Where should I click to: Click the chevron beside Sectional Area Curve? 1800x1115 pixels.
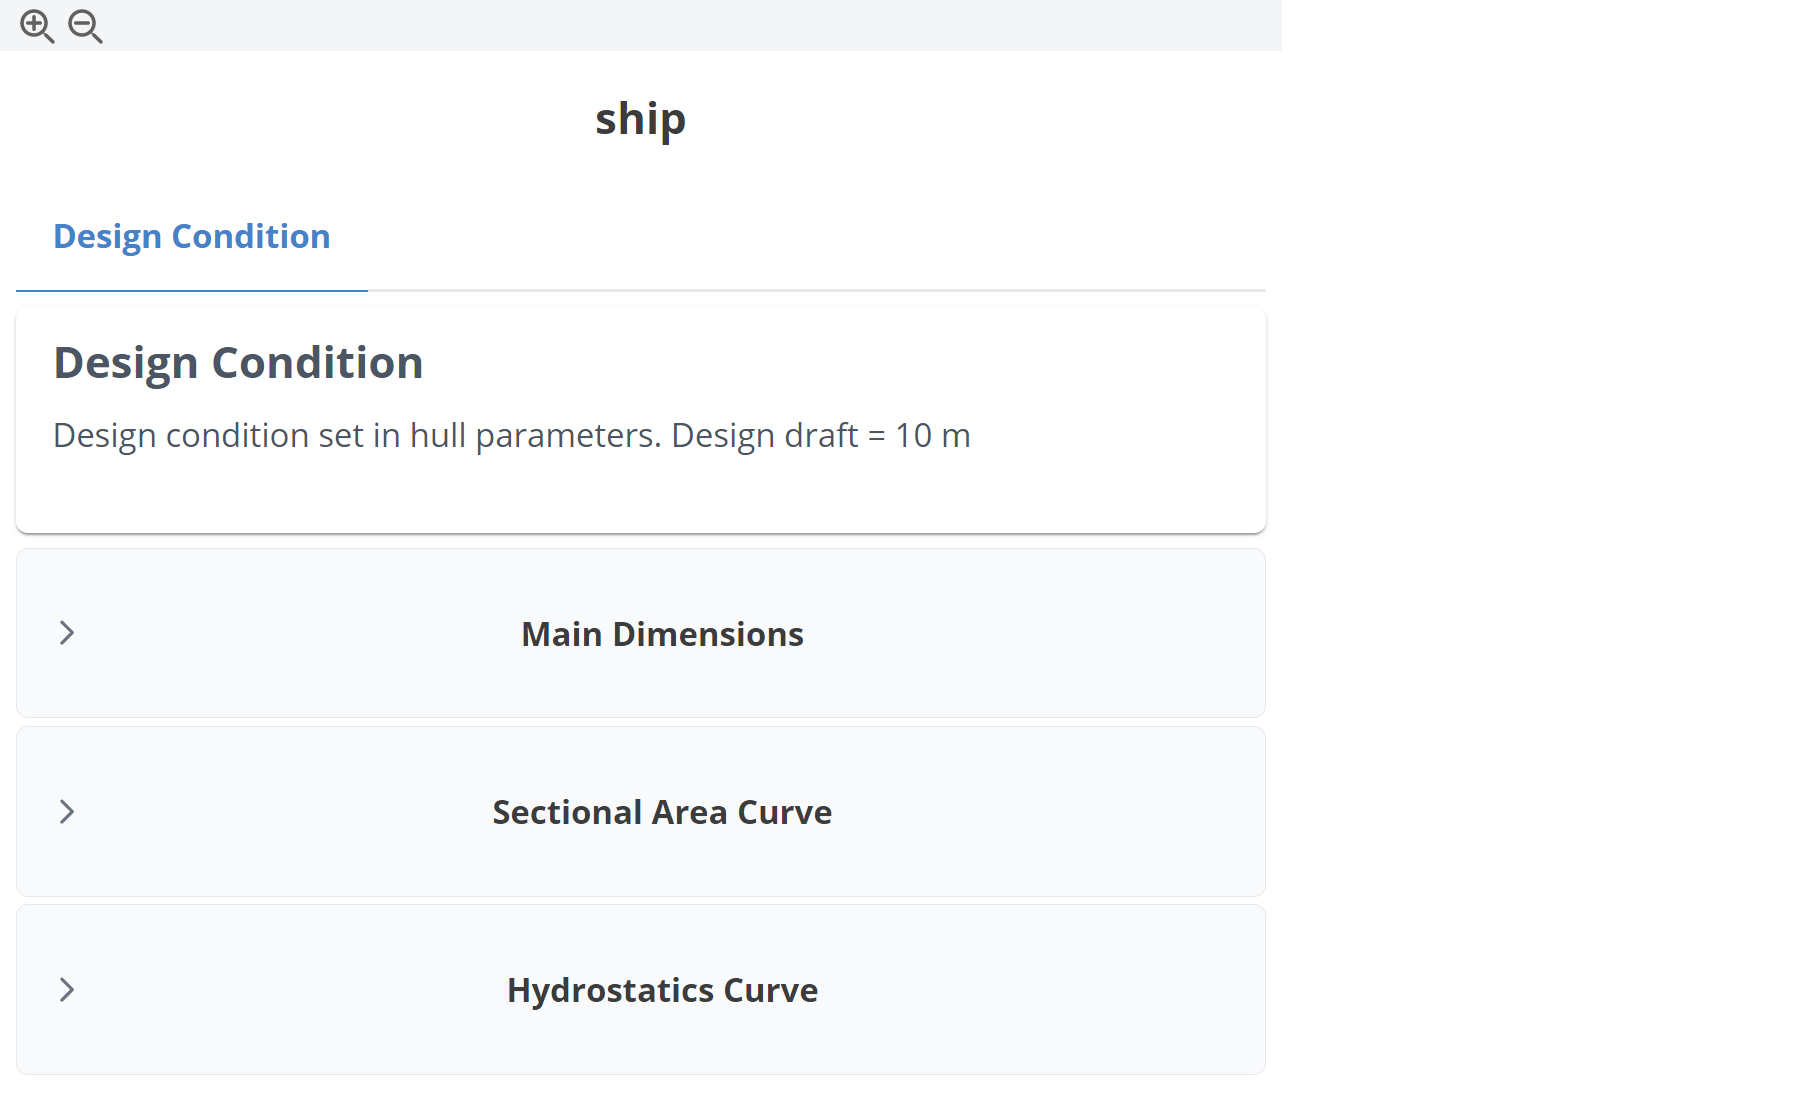click(67, 812)
